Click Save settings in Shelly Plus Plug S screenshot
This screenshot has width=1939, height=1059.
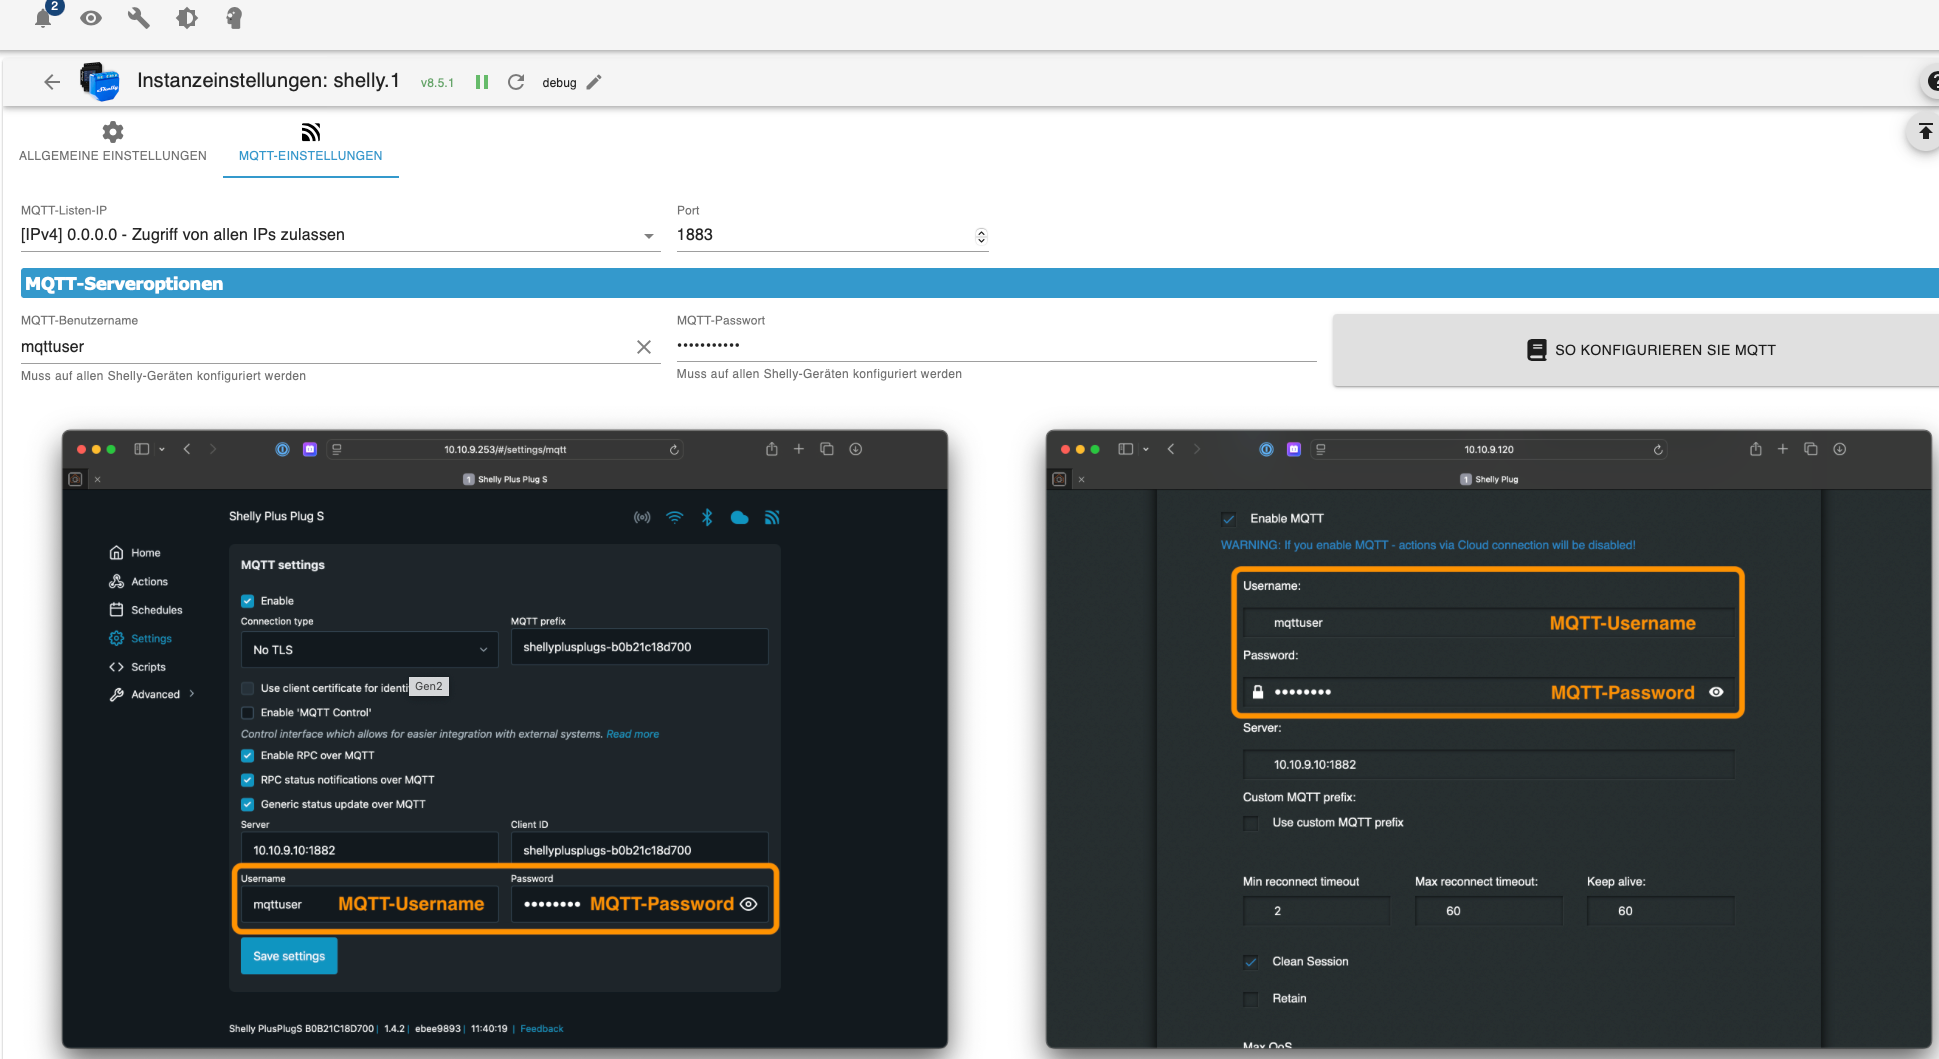coord(289,956)
